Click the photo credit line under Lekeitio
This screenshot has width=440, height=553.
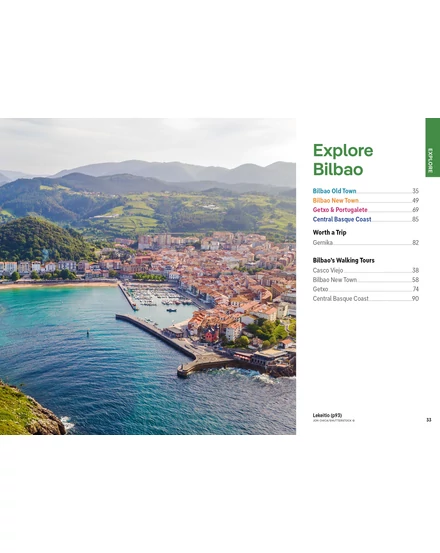point(334,420)
